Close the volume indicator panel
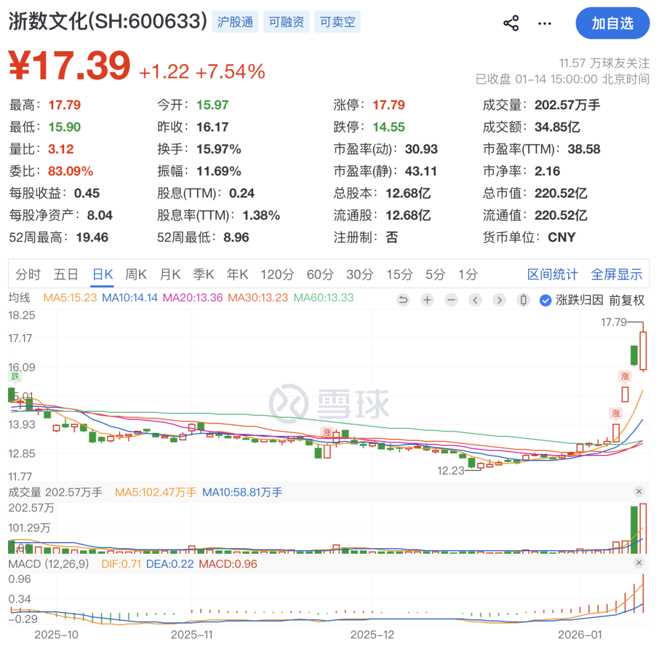Viewport: 667px width, 647px height. pyautogui.click(x=639, y=492)
